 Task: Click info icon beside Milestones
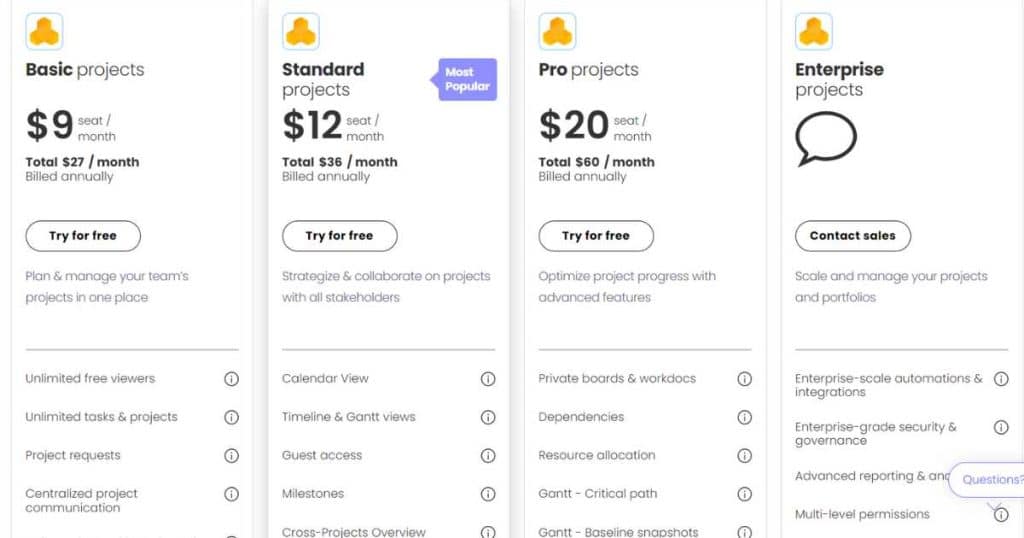point(488,494)
